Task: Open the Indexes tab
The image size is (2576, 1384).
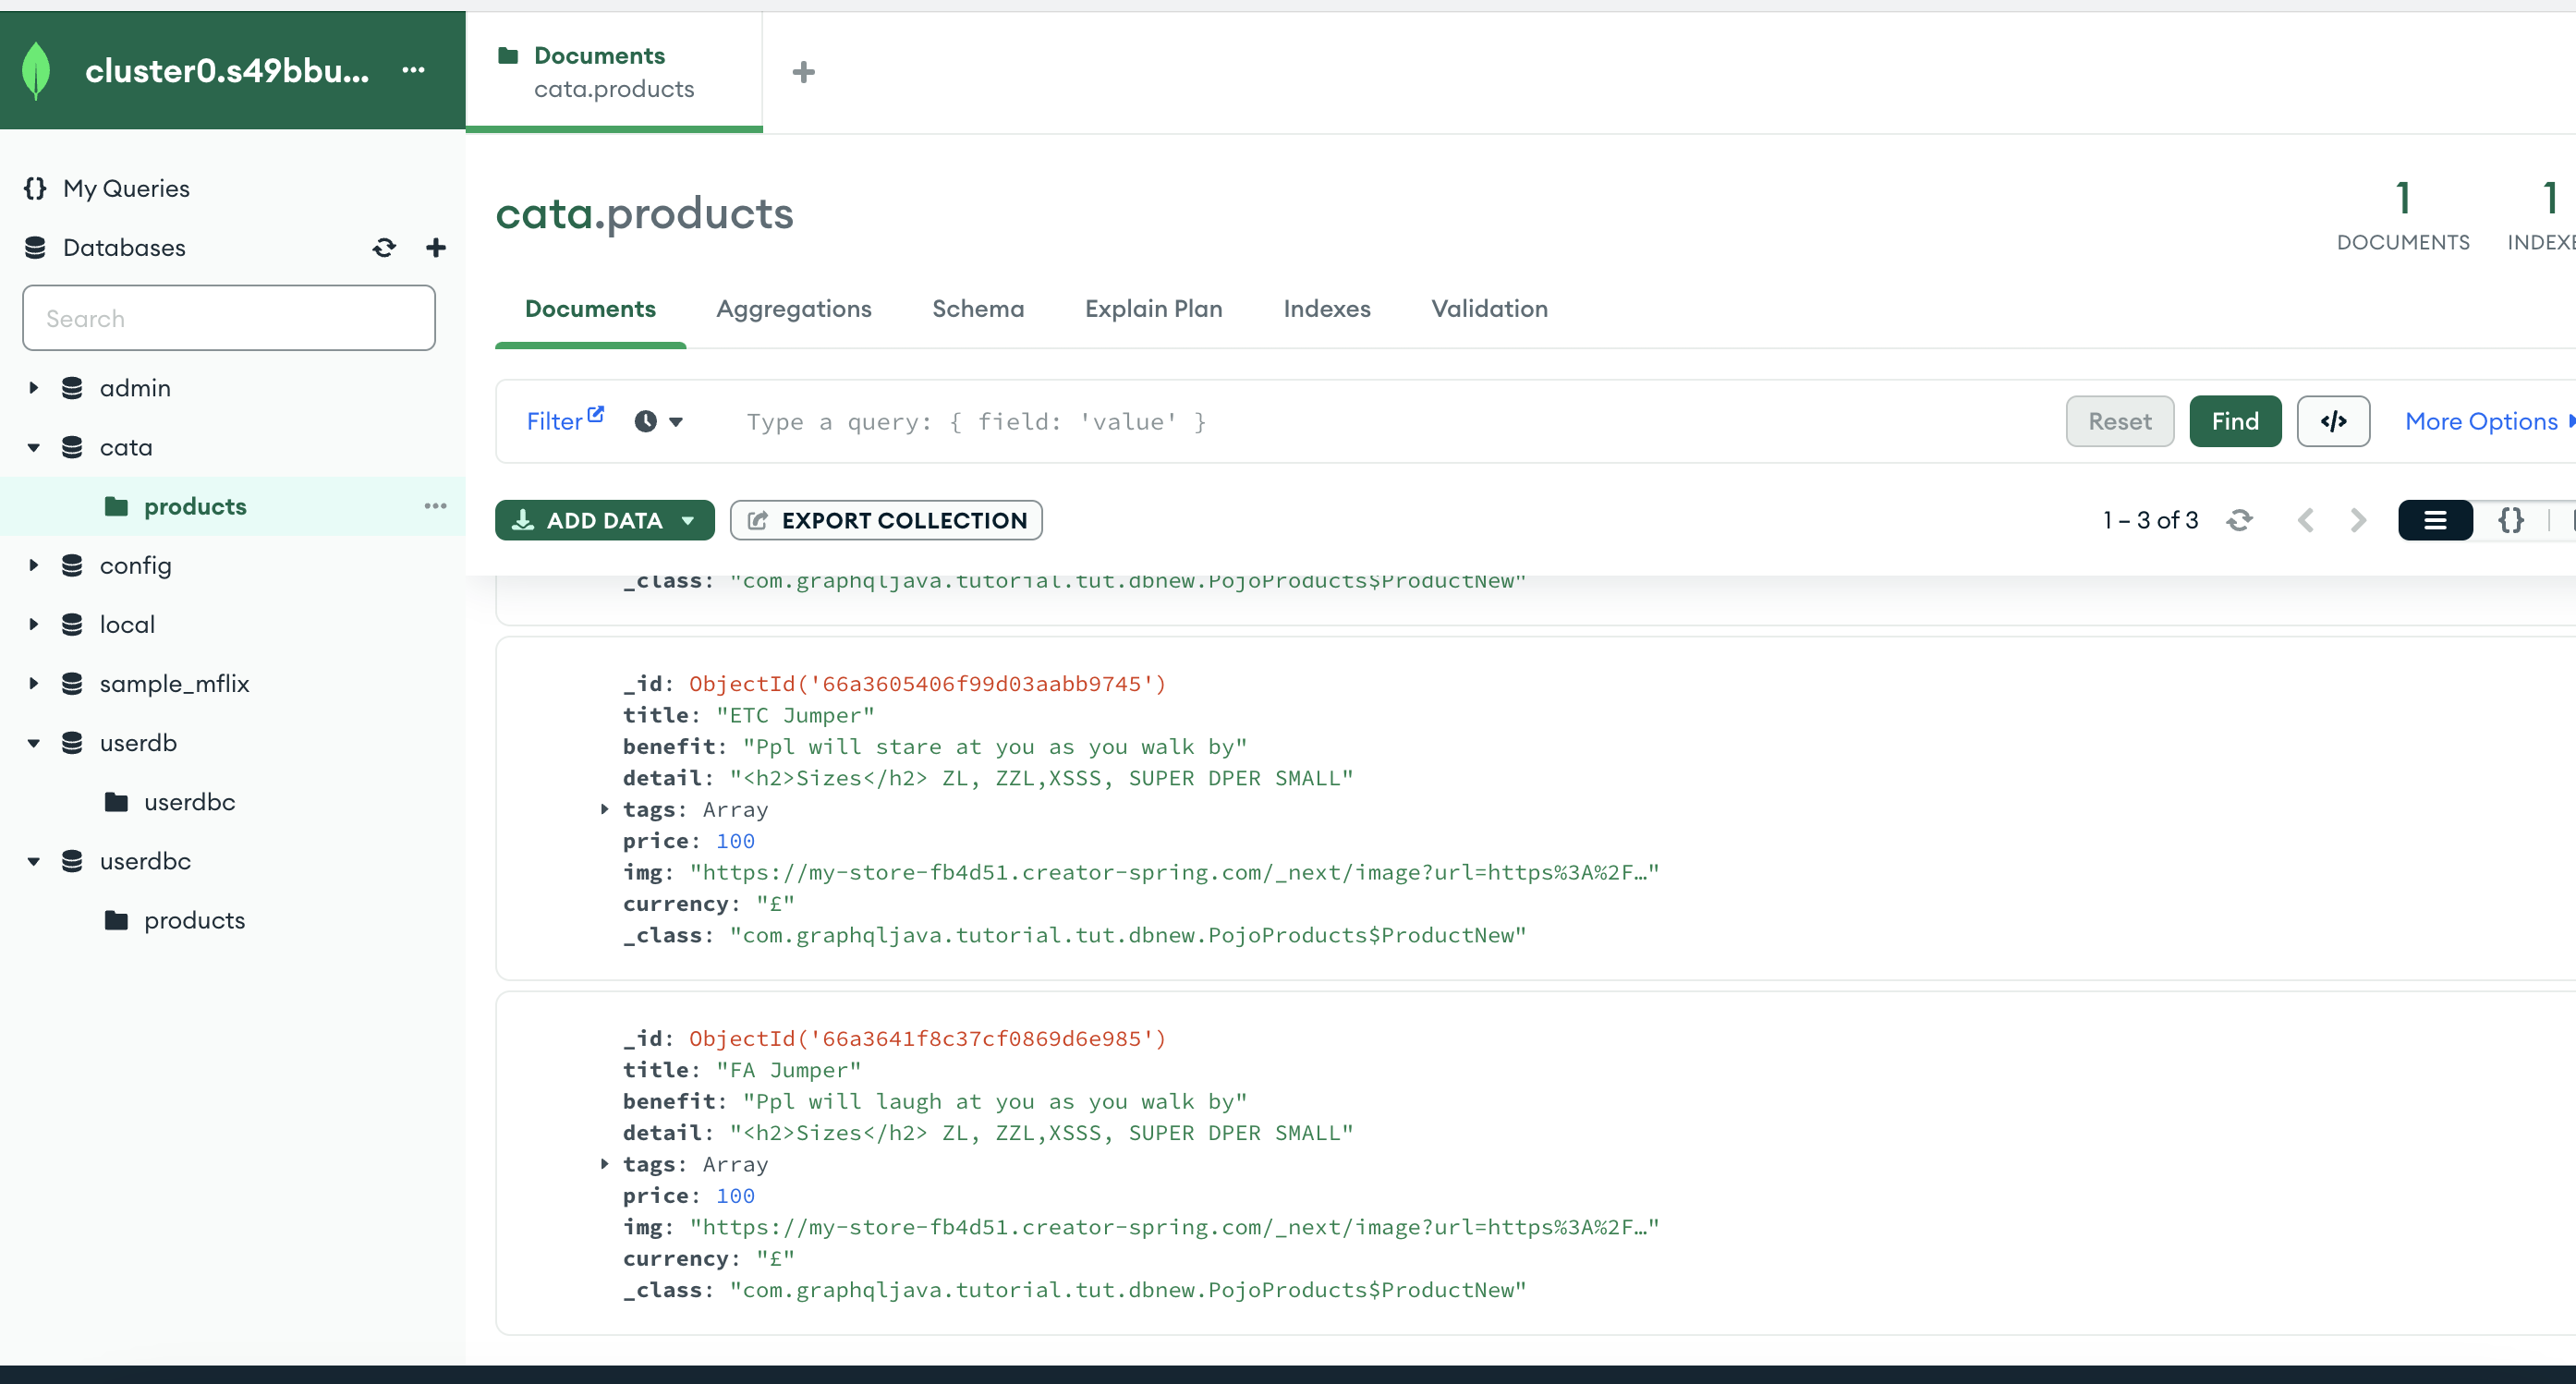Action: pos(1326,309)
